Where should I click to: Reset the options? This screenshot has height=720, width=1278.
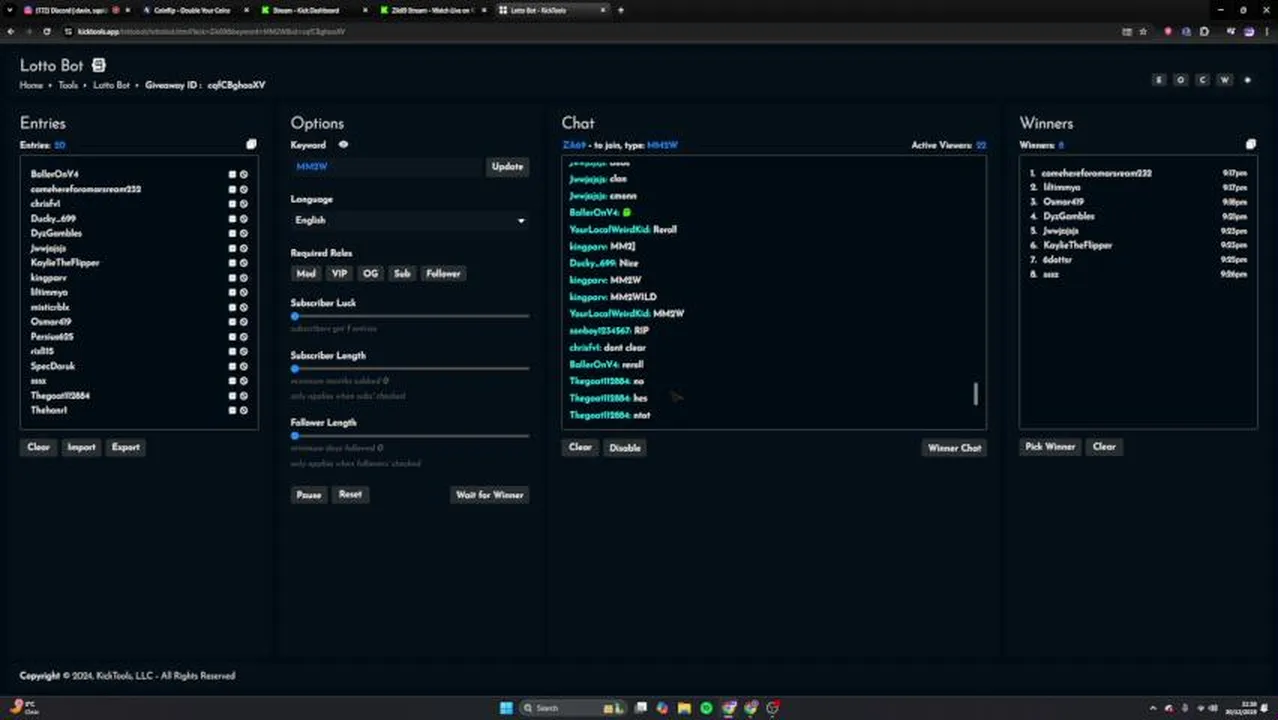click(x=350, y=494)
